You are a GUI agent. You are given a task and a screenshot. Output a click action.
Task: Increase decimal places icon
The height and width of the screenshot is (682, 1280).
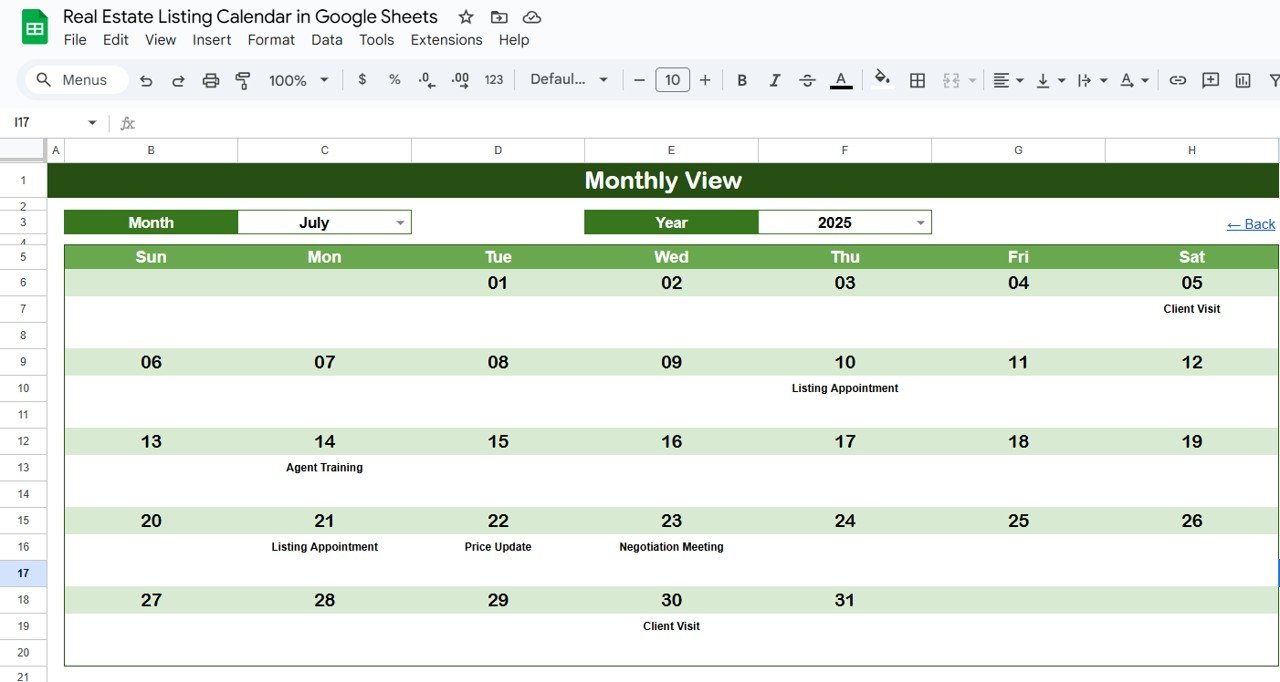pos(460,80)
